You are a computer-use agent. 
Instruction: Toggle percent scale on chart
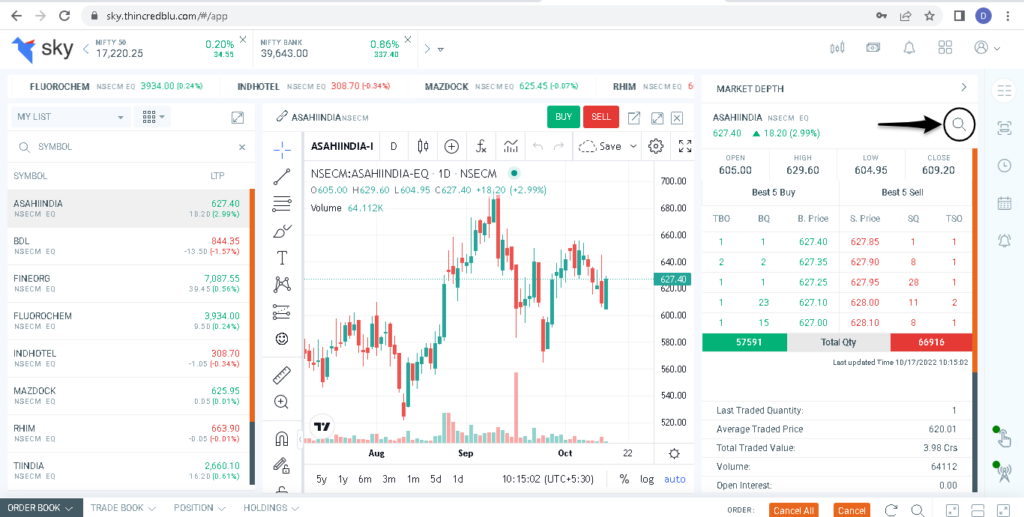(x=624, y=479)
